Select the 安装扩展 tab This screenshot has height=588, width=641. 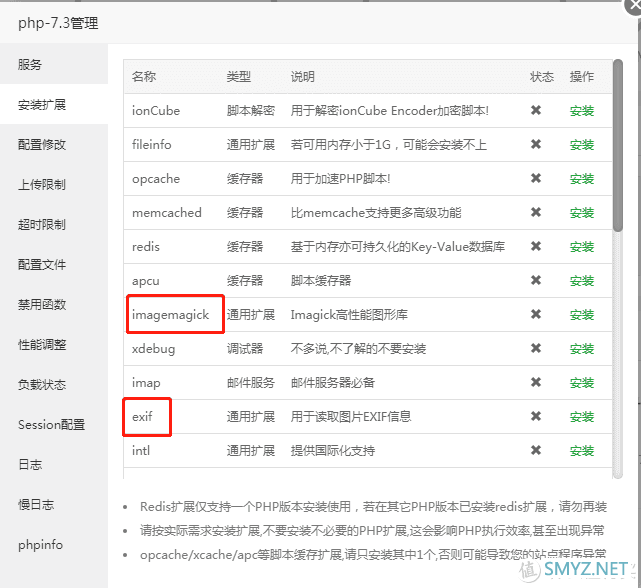pos(54,104)
